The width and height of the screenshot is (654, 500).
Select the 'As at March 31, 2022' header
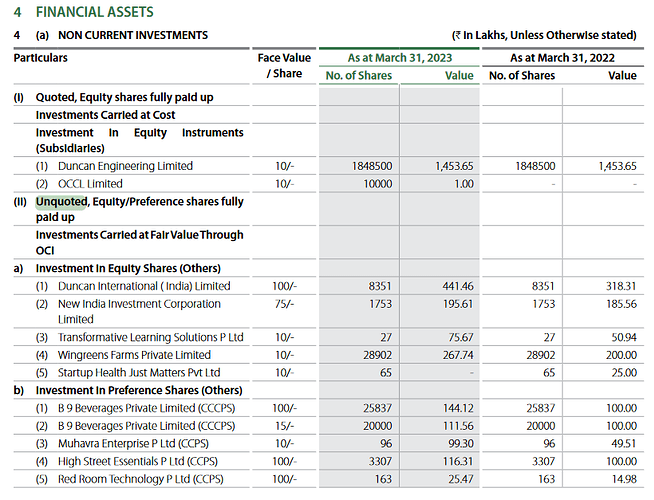(562, 58)
